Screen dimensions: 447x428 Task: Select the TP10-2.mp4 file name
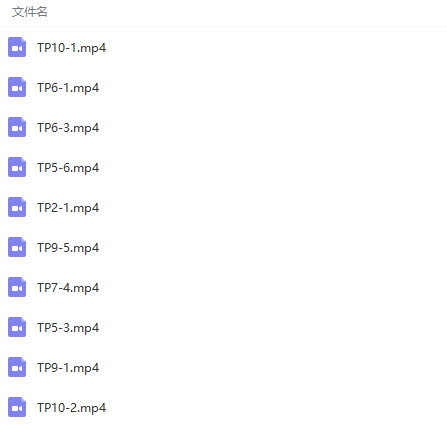pyautogui.click(x=71, y=408)
